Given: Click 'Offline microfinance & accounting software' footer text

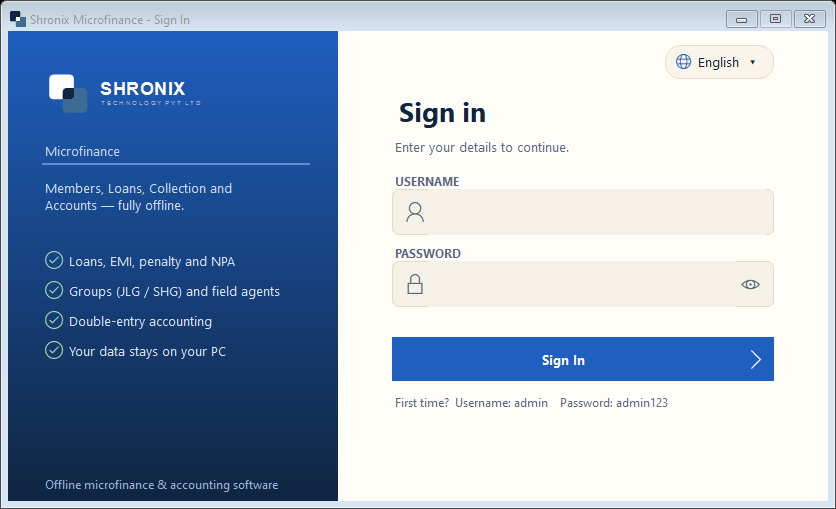Looking at the screenshot, I should click(x=162, y=485).
